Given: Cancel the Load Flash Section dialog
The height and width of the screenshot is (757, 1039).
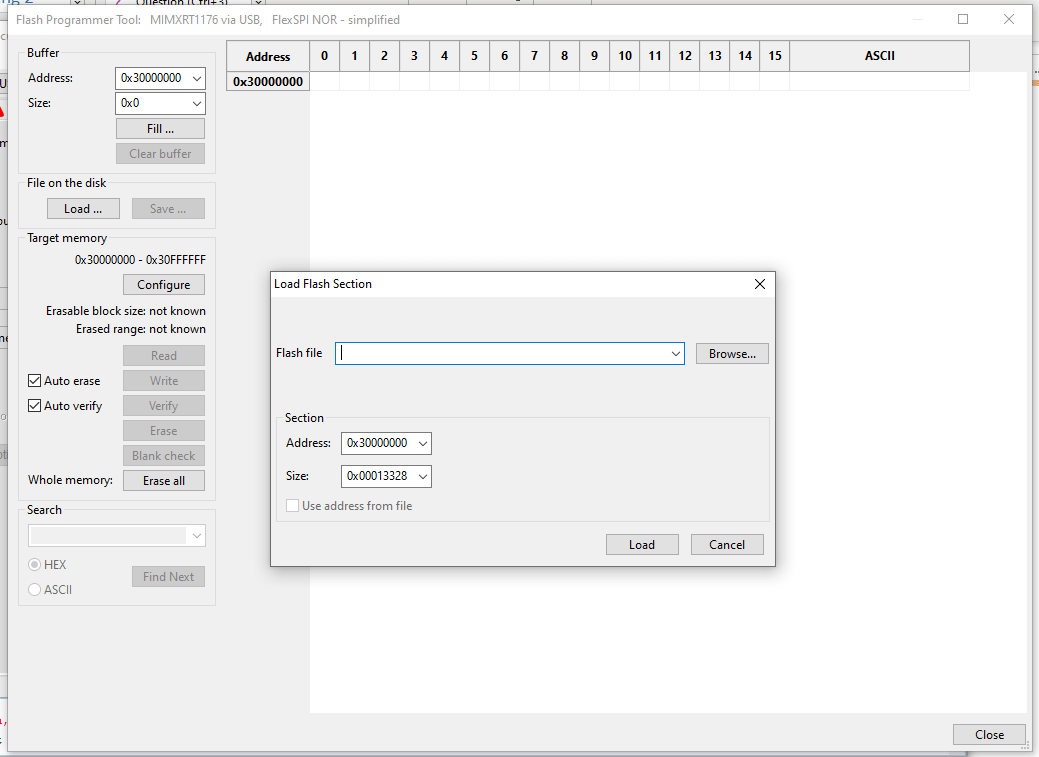Looking at the screenshot, I should (x=727, y=544).
